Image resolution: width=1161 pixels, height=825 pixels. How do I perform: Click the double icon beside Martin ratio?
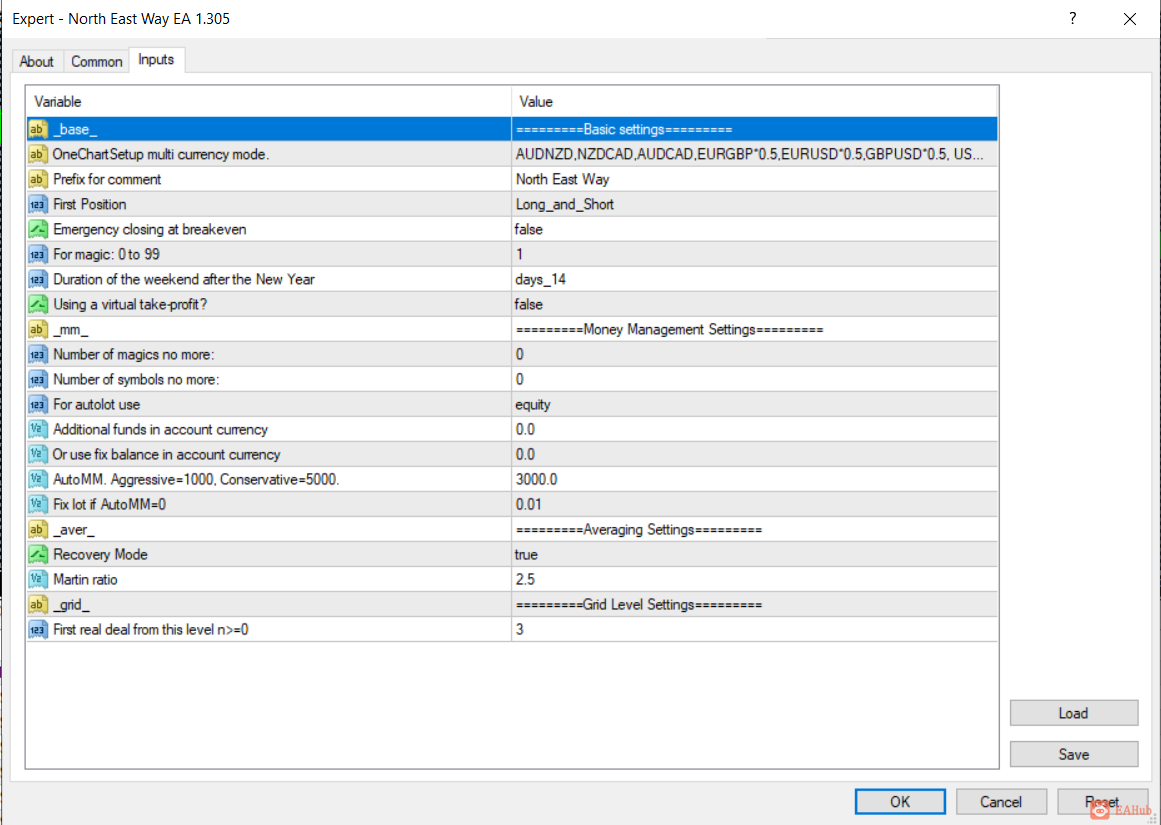pyautogui.click(x=38, y=579)
